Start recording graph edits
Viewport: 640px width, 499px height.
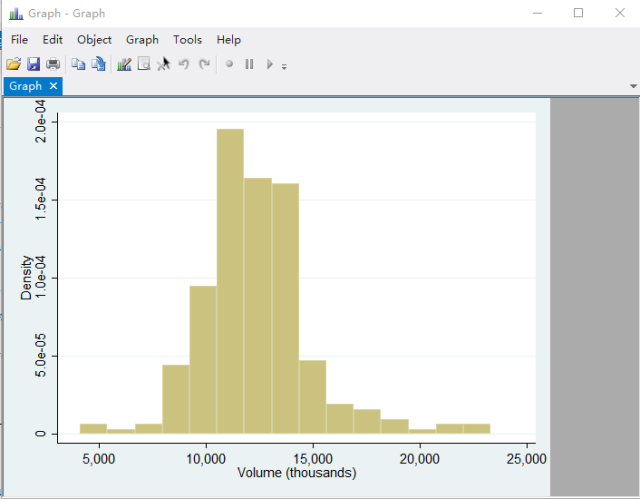click(229, 64)
